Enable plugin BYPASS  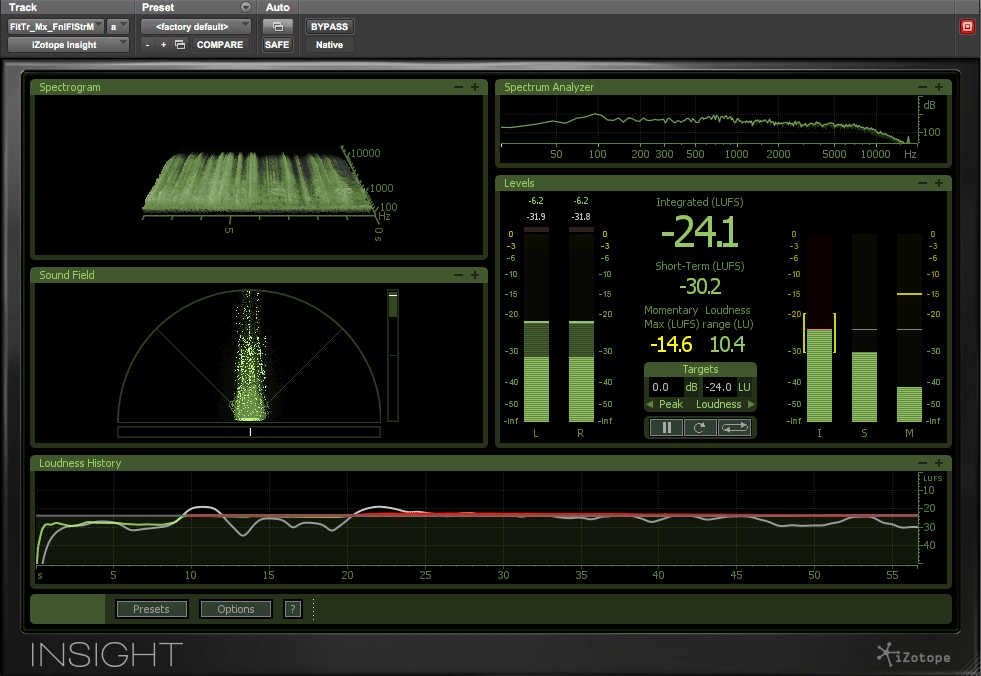click(x=329, y=26)
